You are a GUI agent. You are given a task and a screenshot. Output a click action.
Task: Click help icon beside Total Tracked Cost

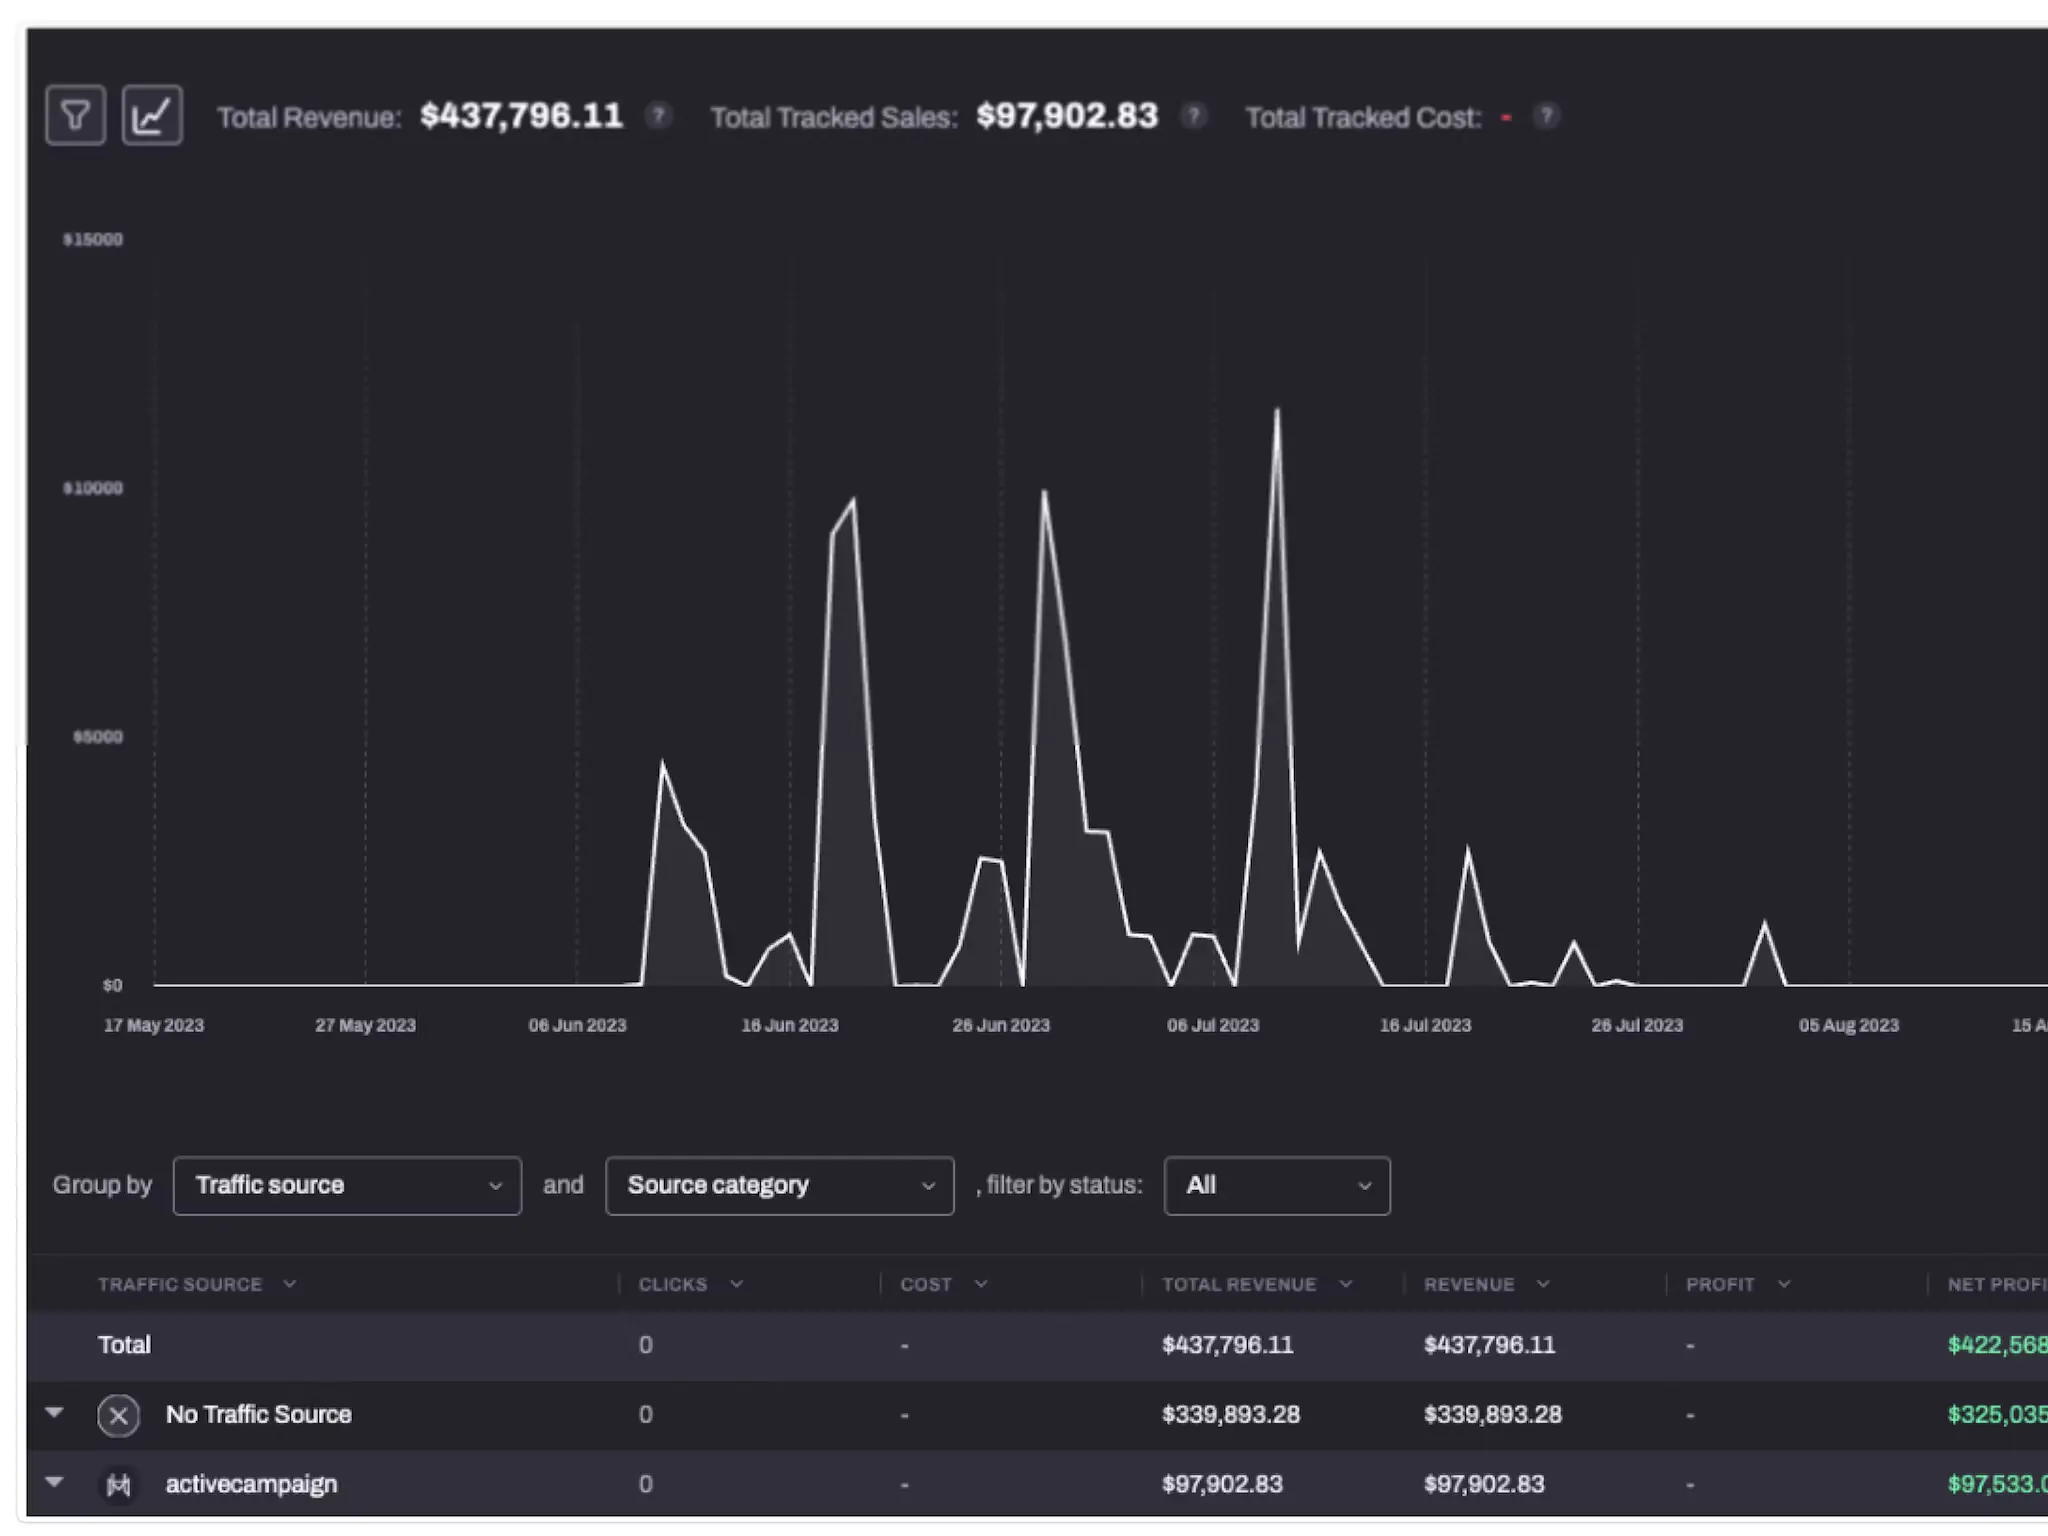point(1546,116)
